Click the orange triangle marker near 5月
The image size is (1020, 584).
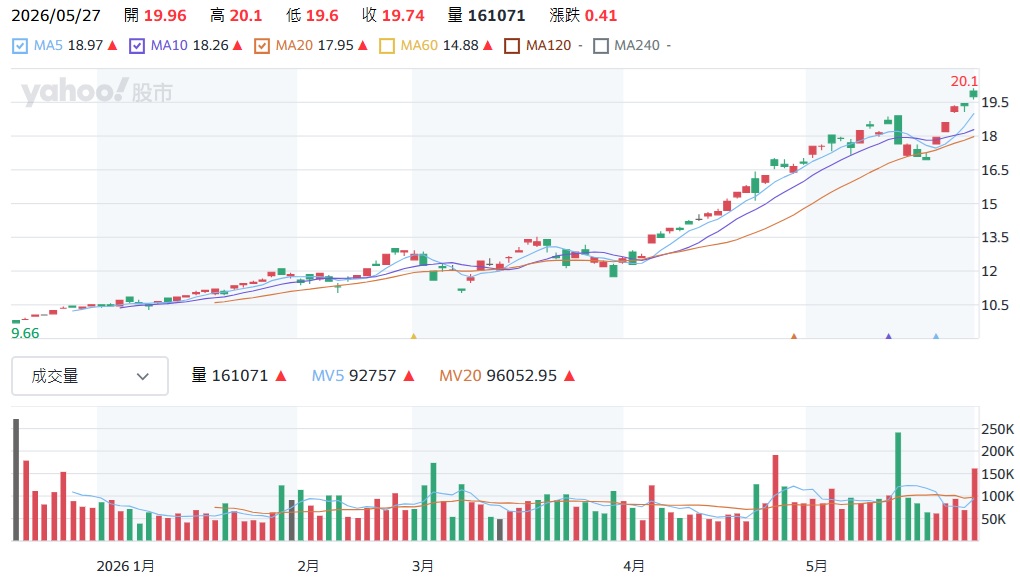tap(794, 336)
